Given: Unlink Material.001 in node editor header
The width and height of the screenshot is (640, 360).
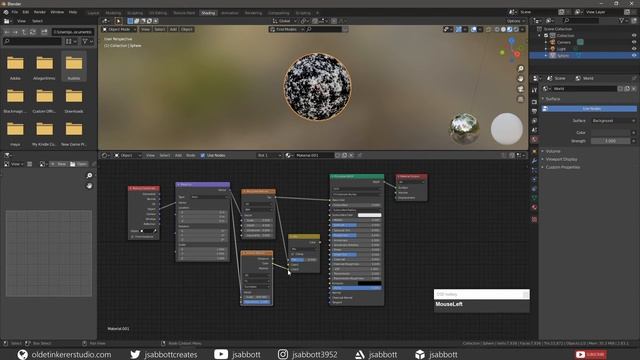Looking at the screenshot, I should click(351, 156).
